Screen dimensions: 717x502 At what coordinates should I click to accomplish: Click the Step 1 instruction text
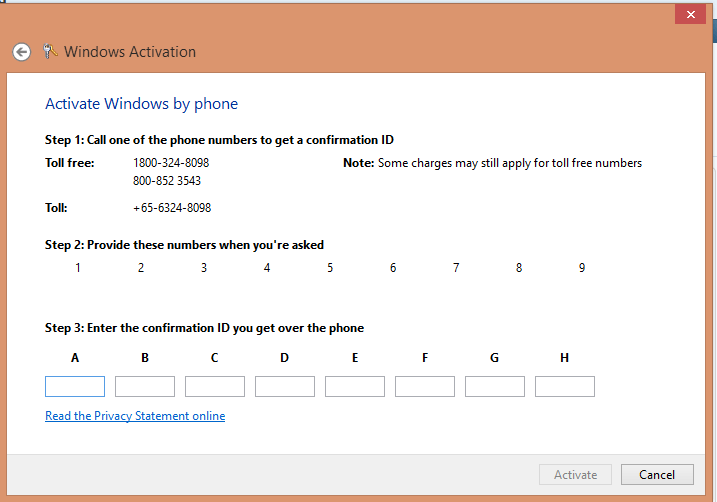pos(219,140)
